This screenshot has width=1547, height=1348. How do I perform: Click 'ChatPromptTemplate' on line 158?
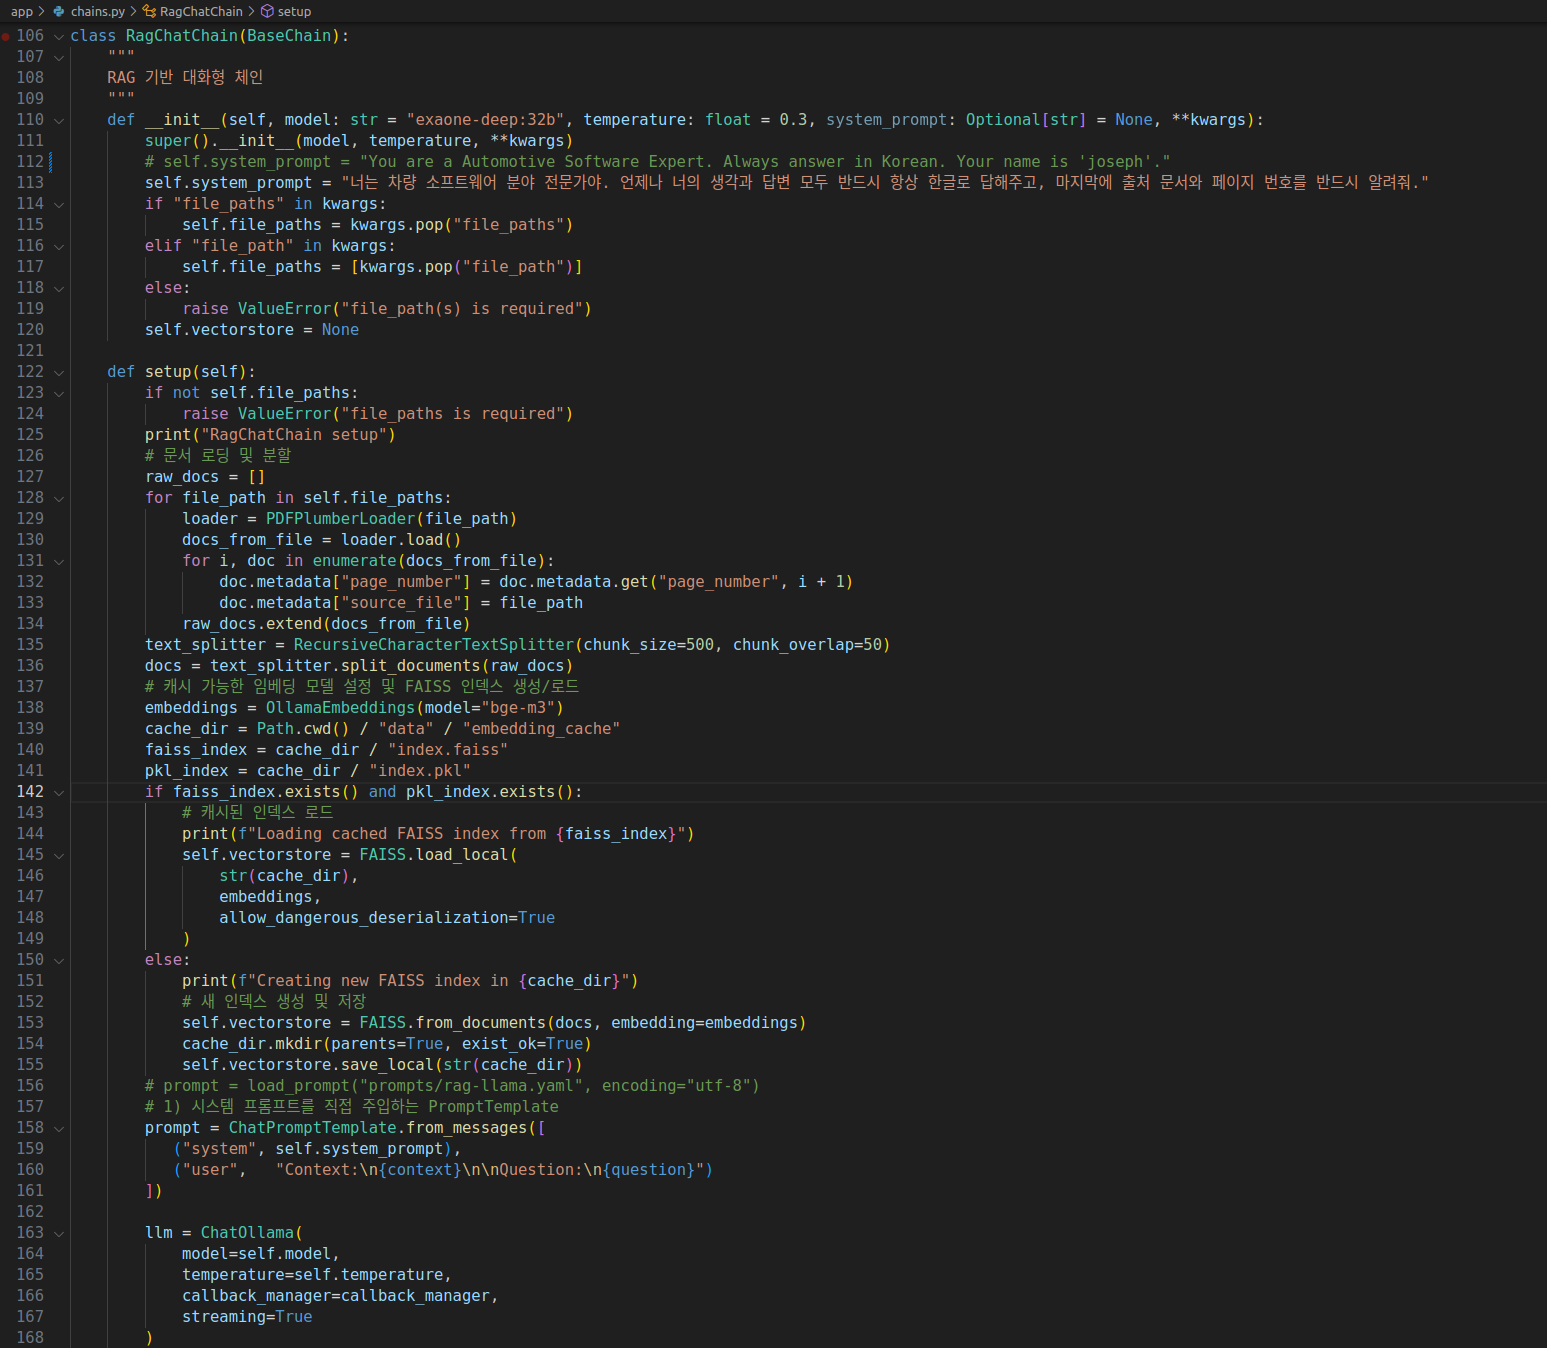(313, 1128)
